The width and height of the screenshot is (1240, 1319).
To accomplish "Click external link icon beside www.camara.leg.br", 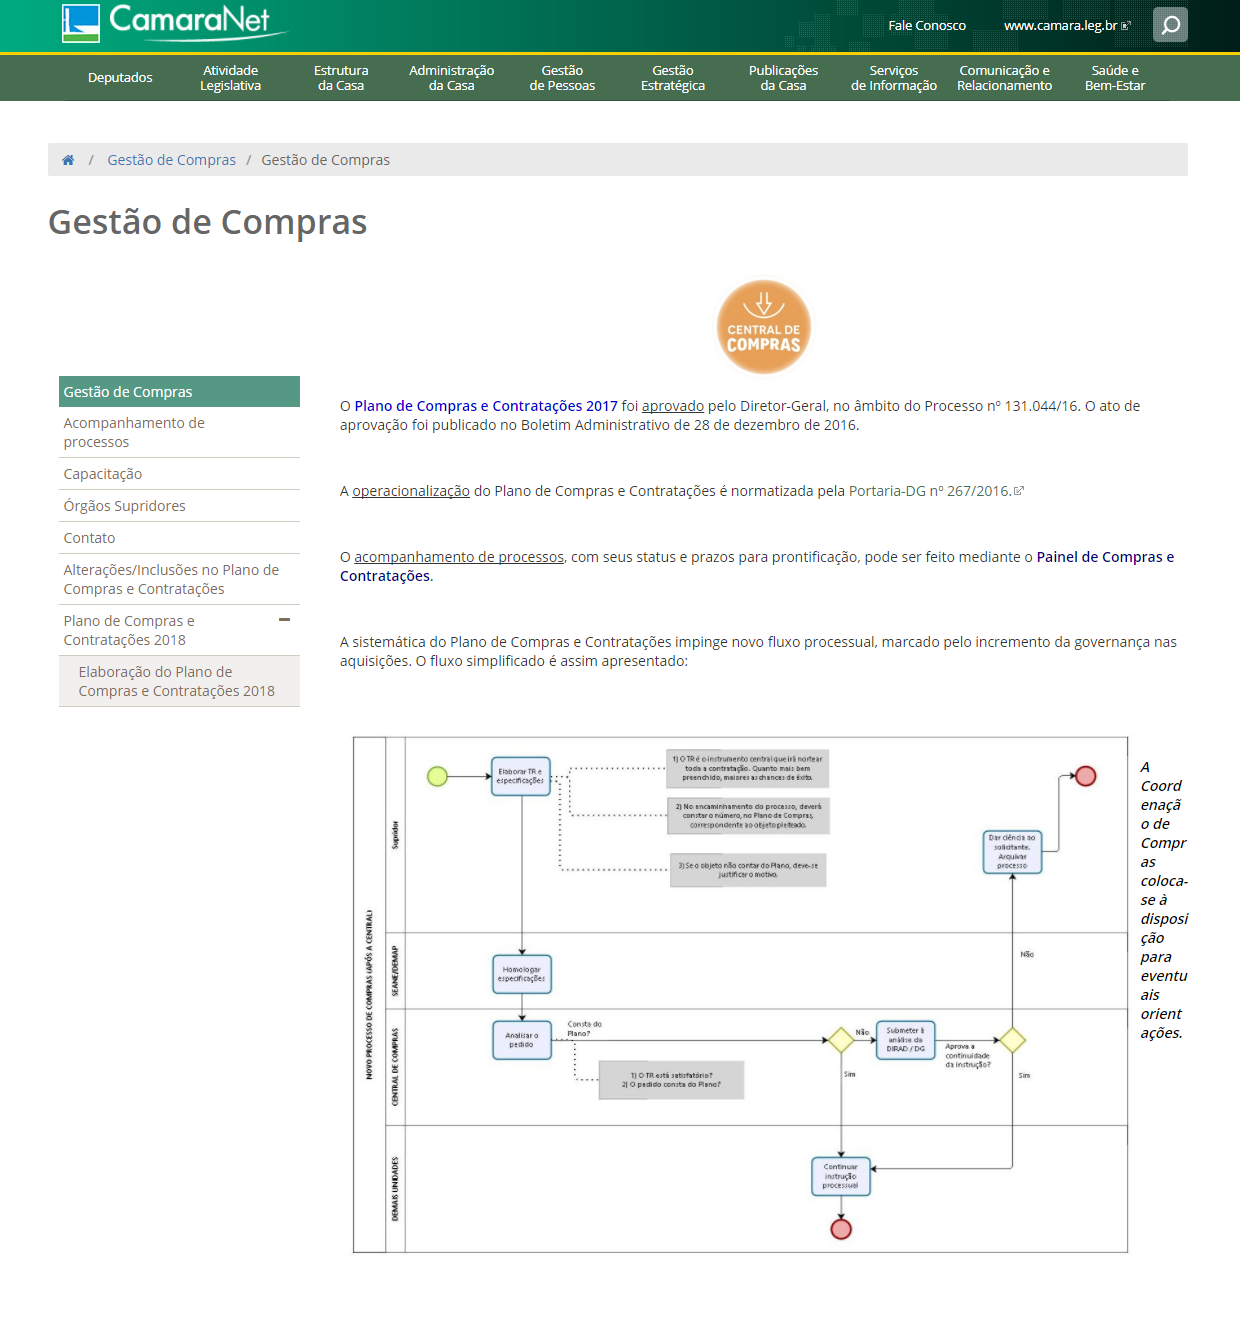I will (1126, 26).
